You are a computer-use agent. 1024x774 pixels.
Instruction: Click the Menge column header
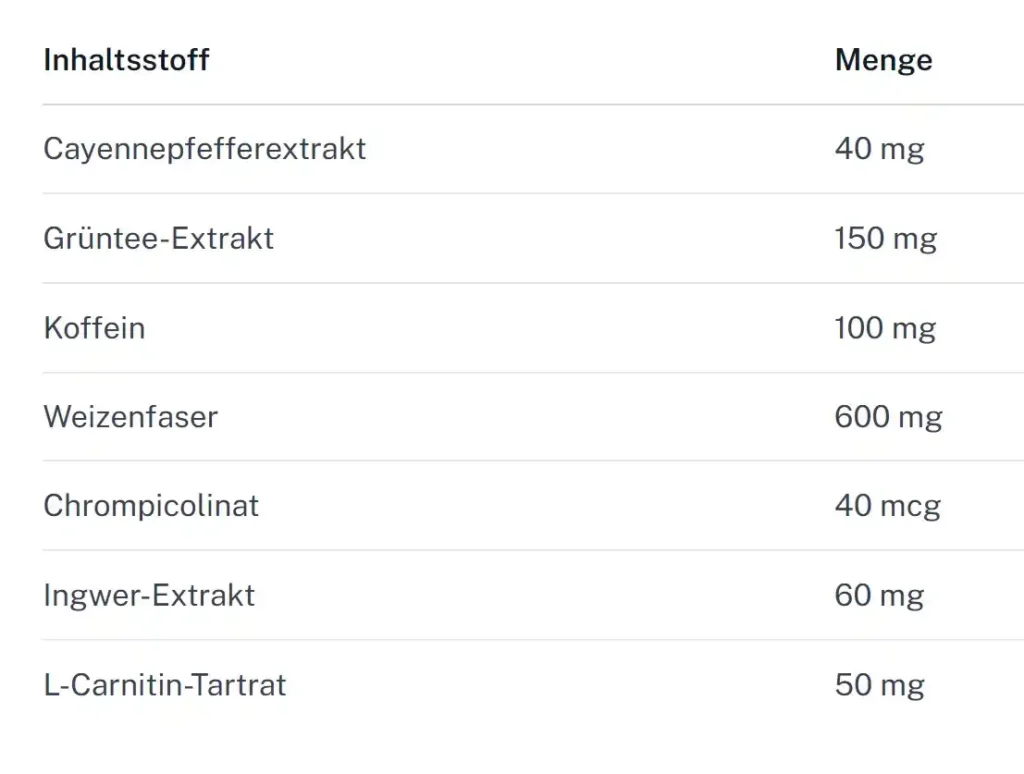coord(883,60)
